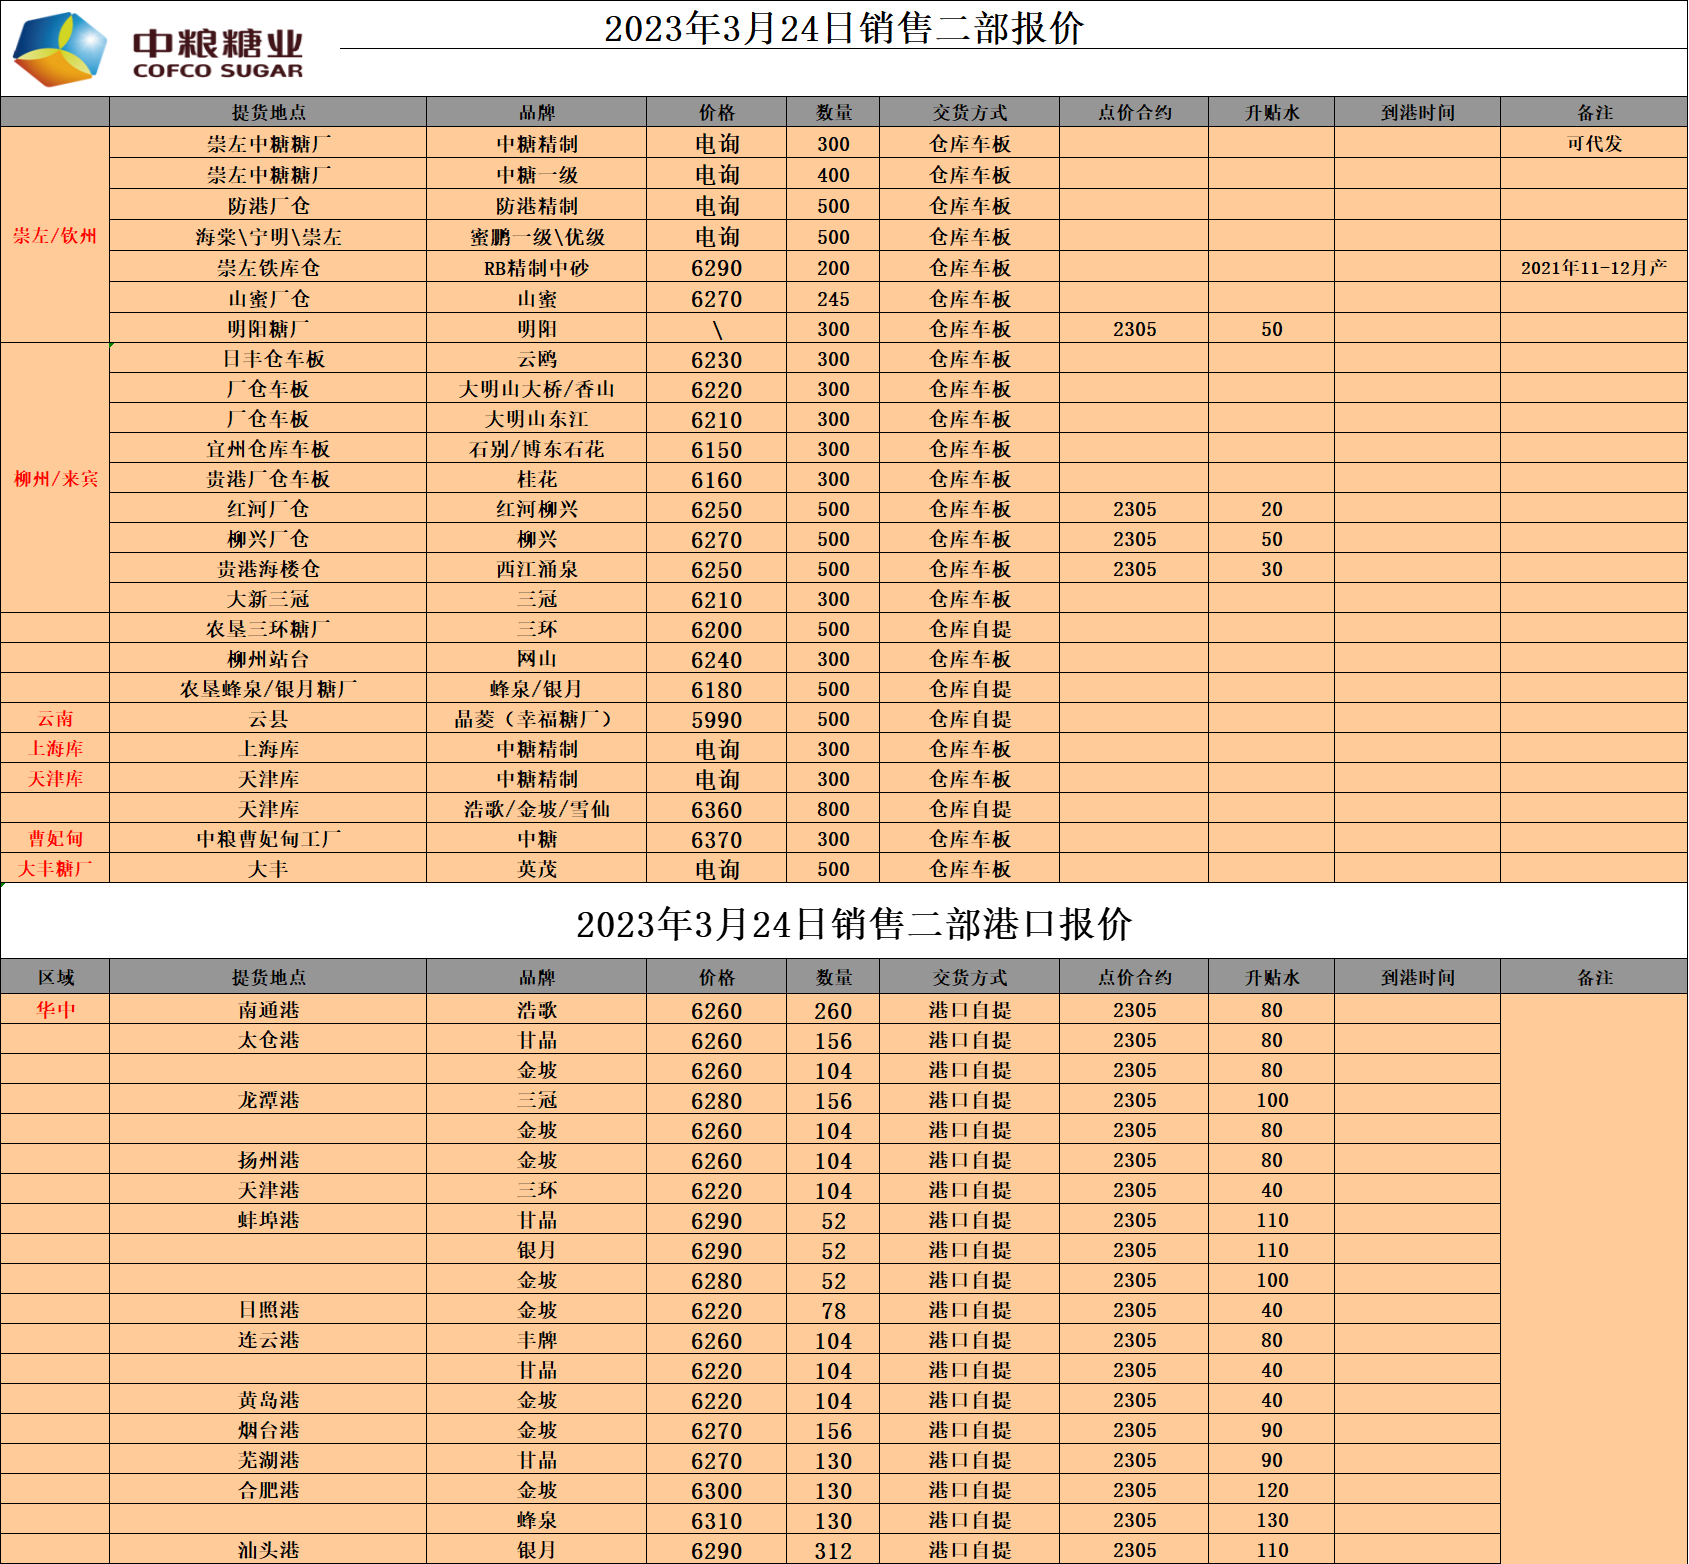The height and width of the screenshot is (1564, 1689).
Task: Click the 2021年11-12月产 remark cell
Action: 1594,268
